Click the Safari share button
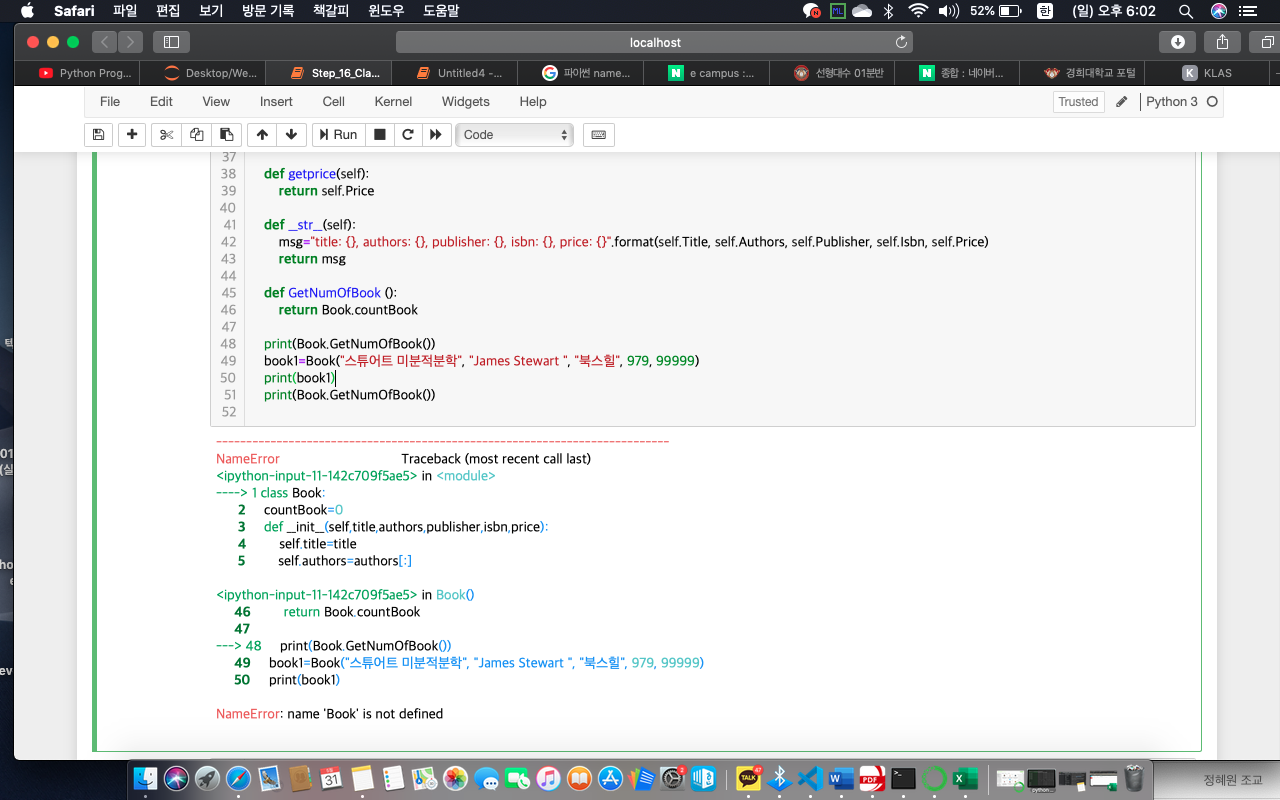This screenshot has height=800, width=1280. click(1222, 42)
